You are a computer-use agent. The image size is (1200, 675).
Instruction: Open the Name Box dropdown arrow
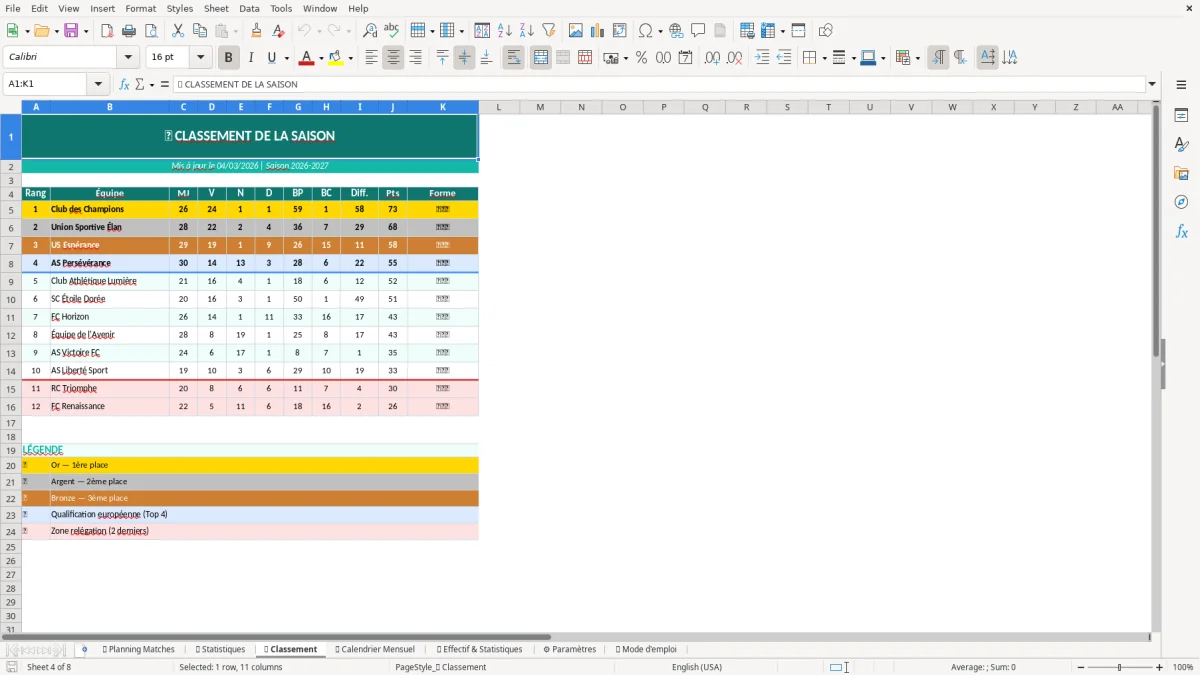(100, 85)
